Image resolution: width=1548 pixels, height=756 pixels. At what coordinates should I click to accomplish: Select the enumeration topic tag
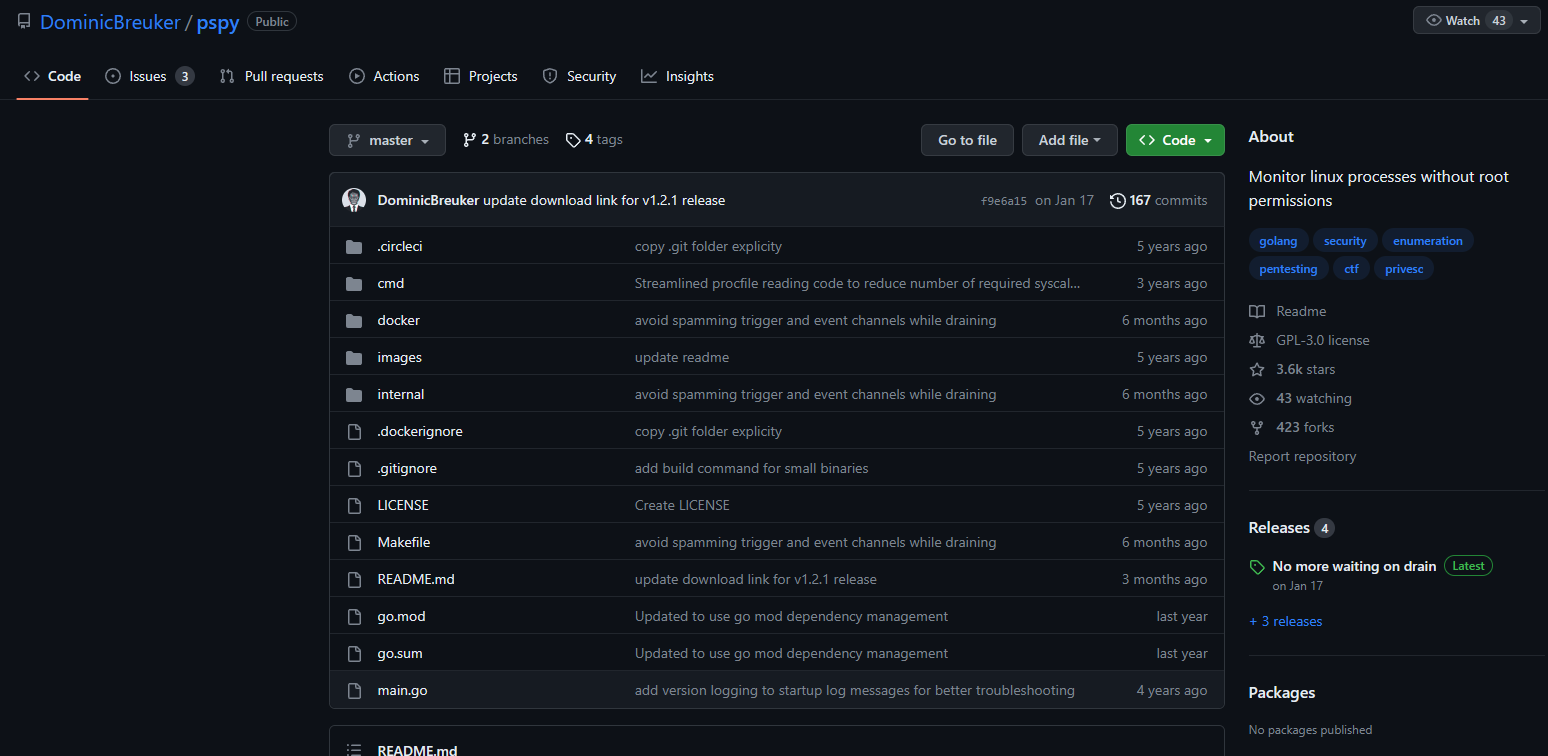[x=1428, y=241]
